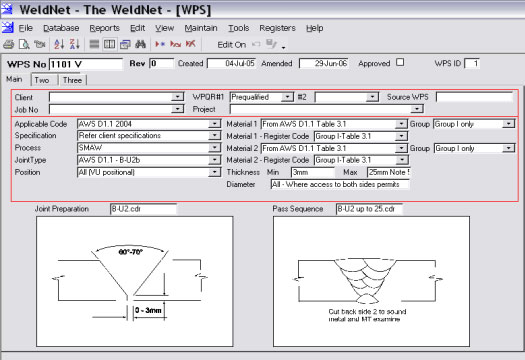Sort records descending Z to A

pyautogui.click(x=74, y=44)
